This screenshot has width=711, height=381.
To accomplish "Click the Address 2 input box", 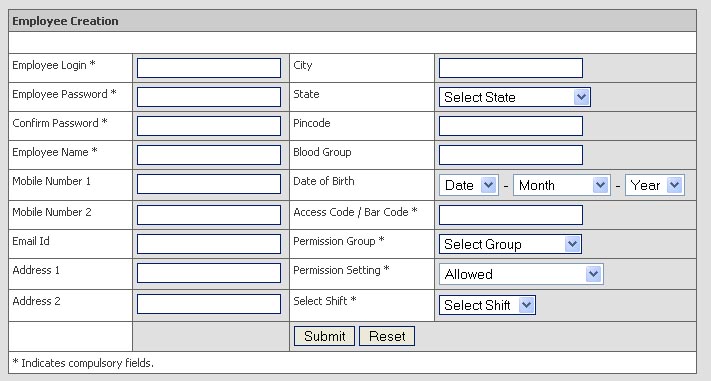I will (x=209, y=304).
